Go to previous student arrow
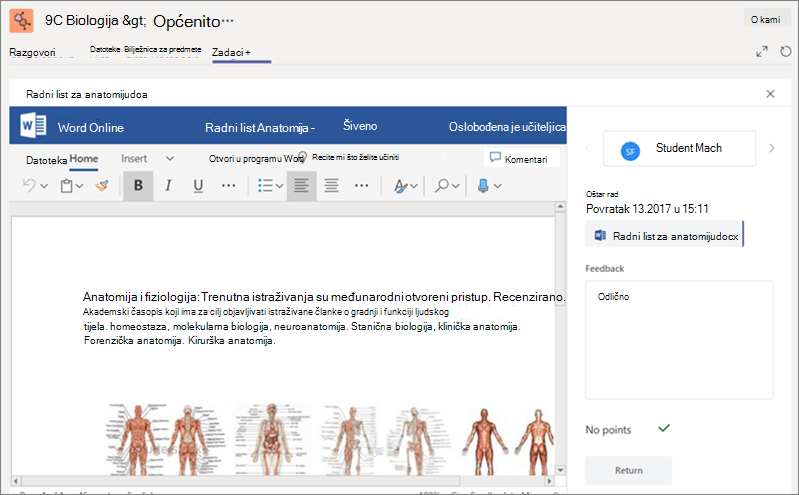The width and height of the screenshot is (799, 495). [588, 148]
